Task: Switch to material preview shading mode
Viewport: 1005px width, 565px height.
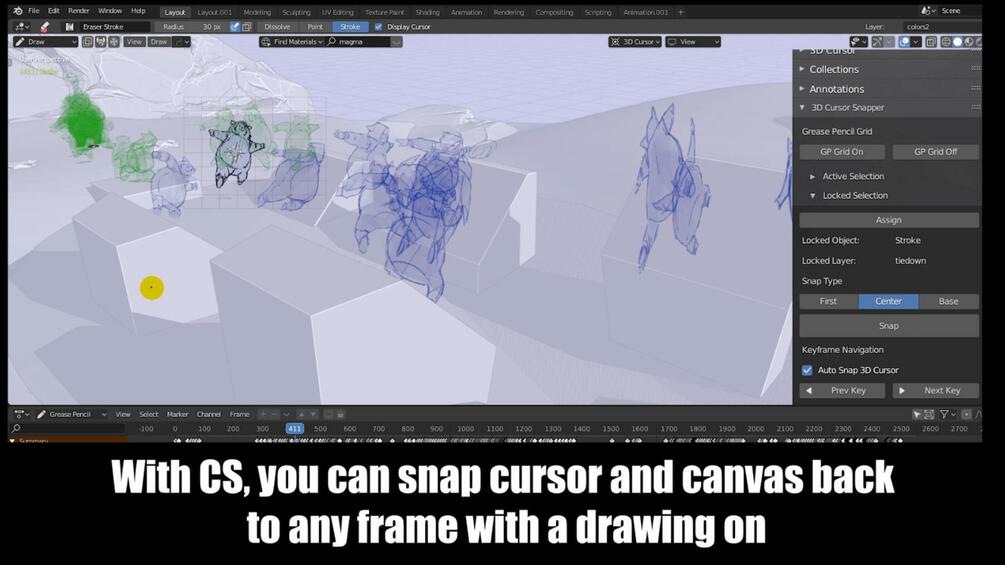Action: [x=968, y=42]
